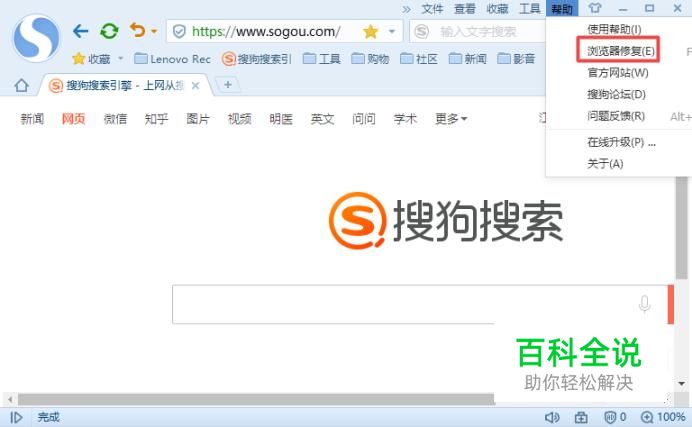Click the 收藏 star favorites button
This screenshot has height=427, width=692.
pyautogui.click(x=91, y=59)
